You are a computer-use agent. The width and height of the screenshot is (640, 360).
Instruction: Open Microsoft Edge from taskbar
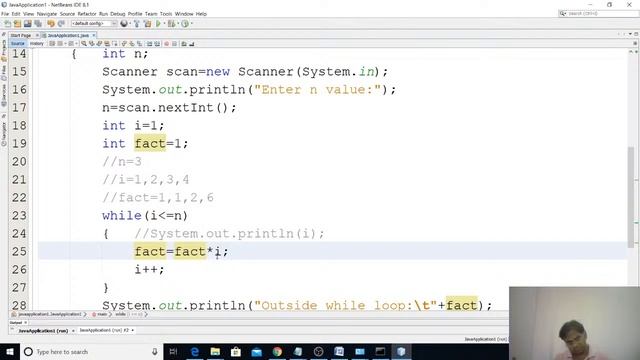click(x=195, y=351)
